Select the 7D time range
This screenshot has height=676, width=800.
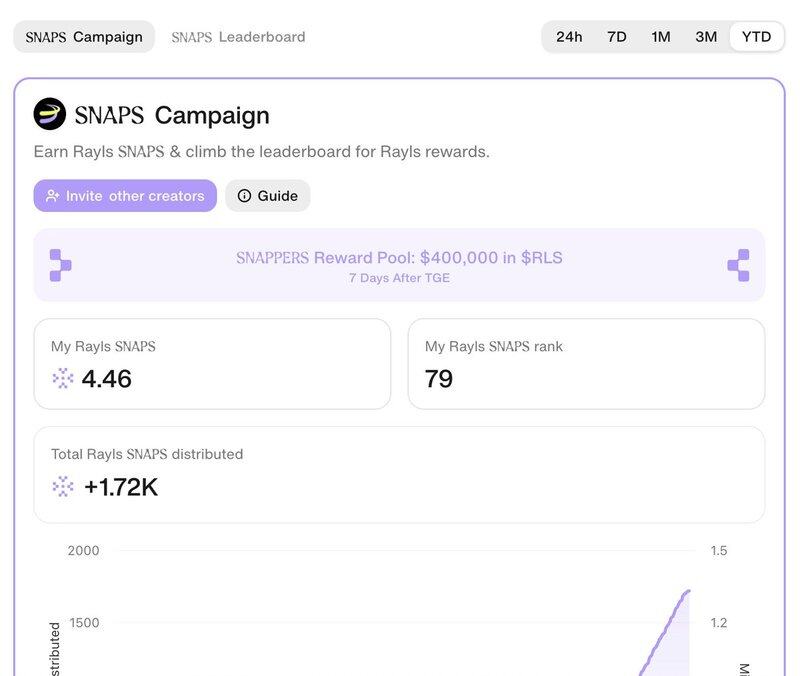click(x=616, y=37)
